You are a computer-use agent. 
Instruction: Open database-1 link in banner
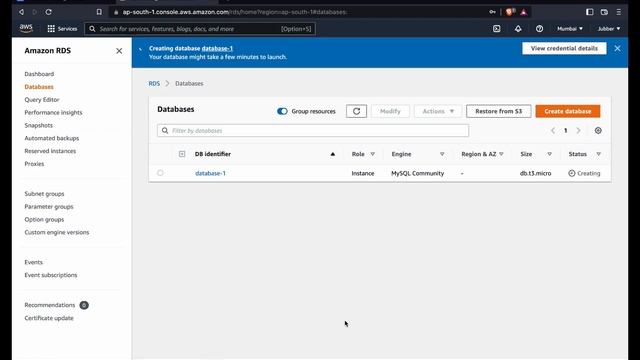pos(217,48)
